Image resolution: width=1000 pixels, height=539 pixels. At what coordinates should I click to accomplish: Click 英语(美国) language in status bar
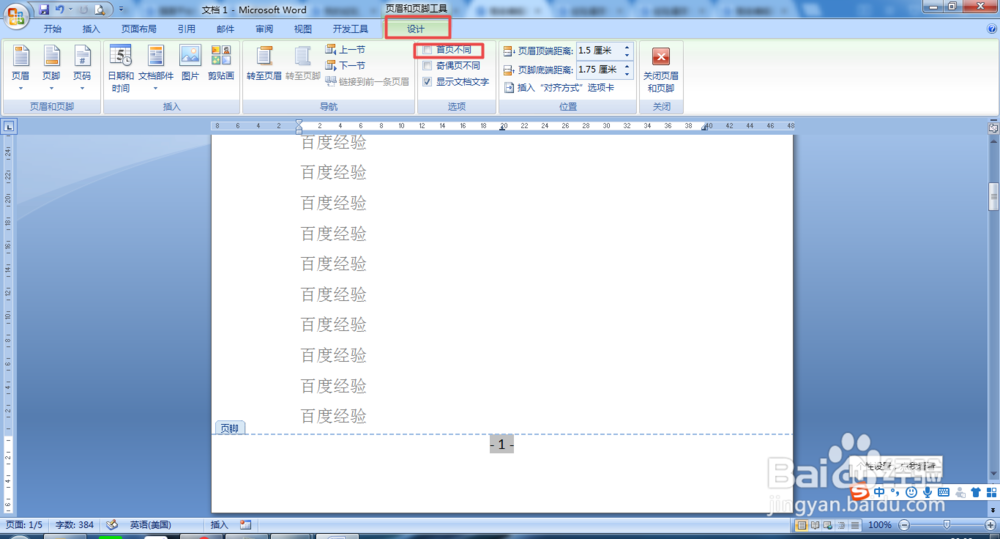coord(151,524)
